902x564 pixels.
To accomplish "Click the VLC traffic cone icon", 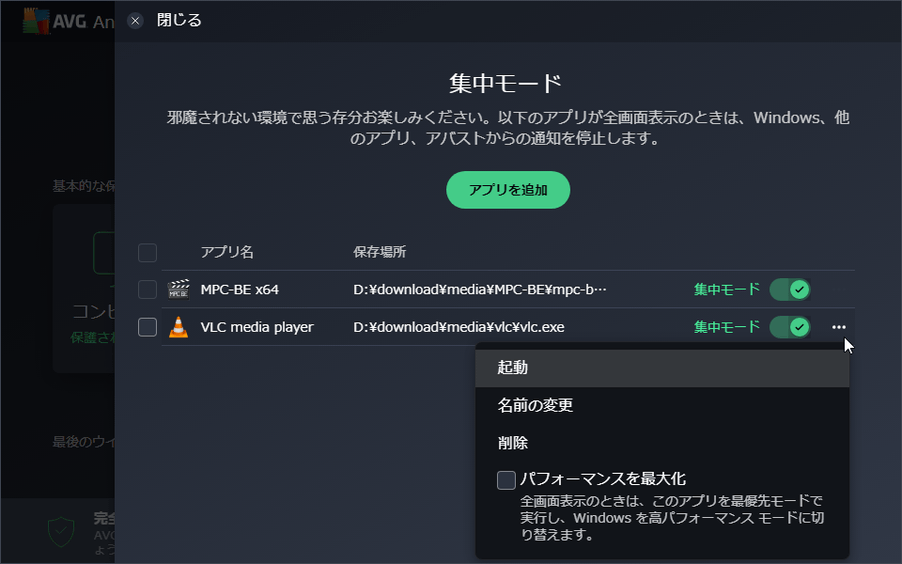I will click(x=178, y=327).
